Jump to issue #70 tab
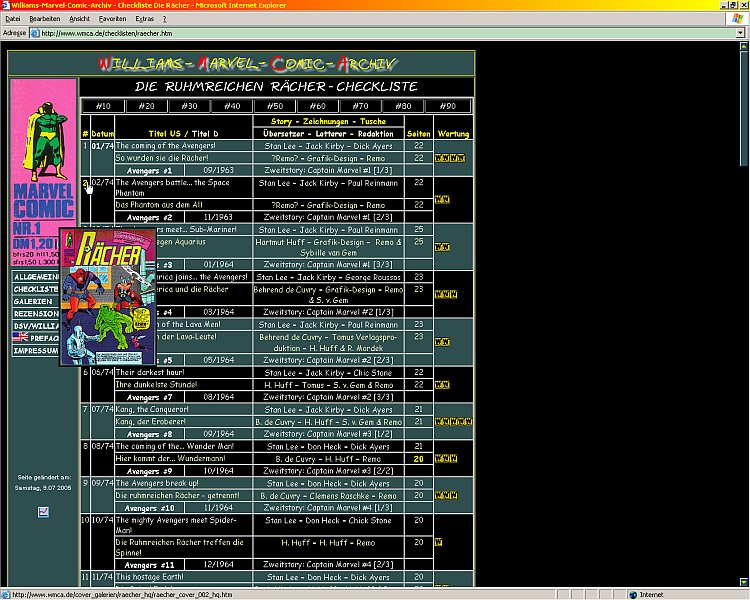750x600 pixels. click(361, 106)
